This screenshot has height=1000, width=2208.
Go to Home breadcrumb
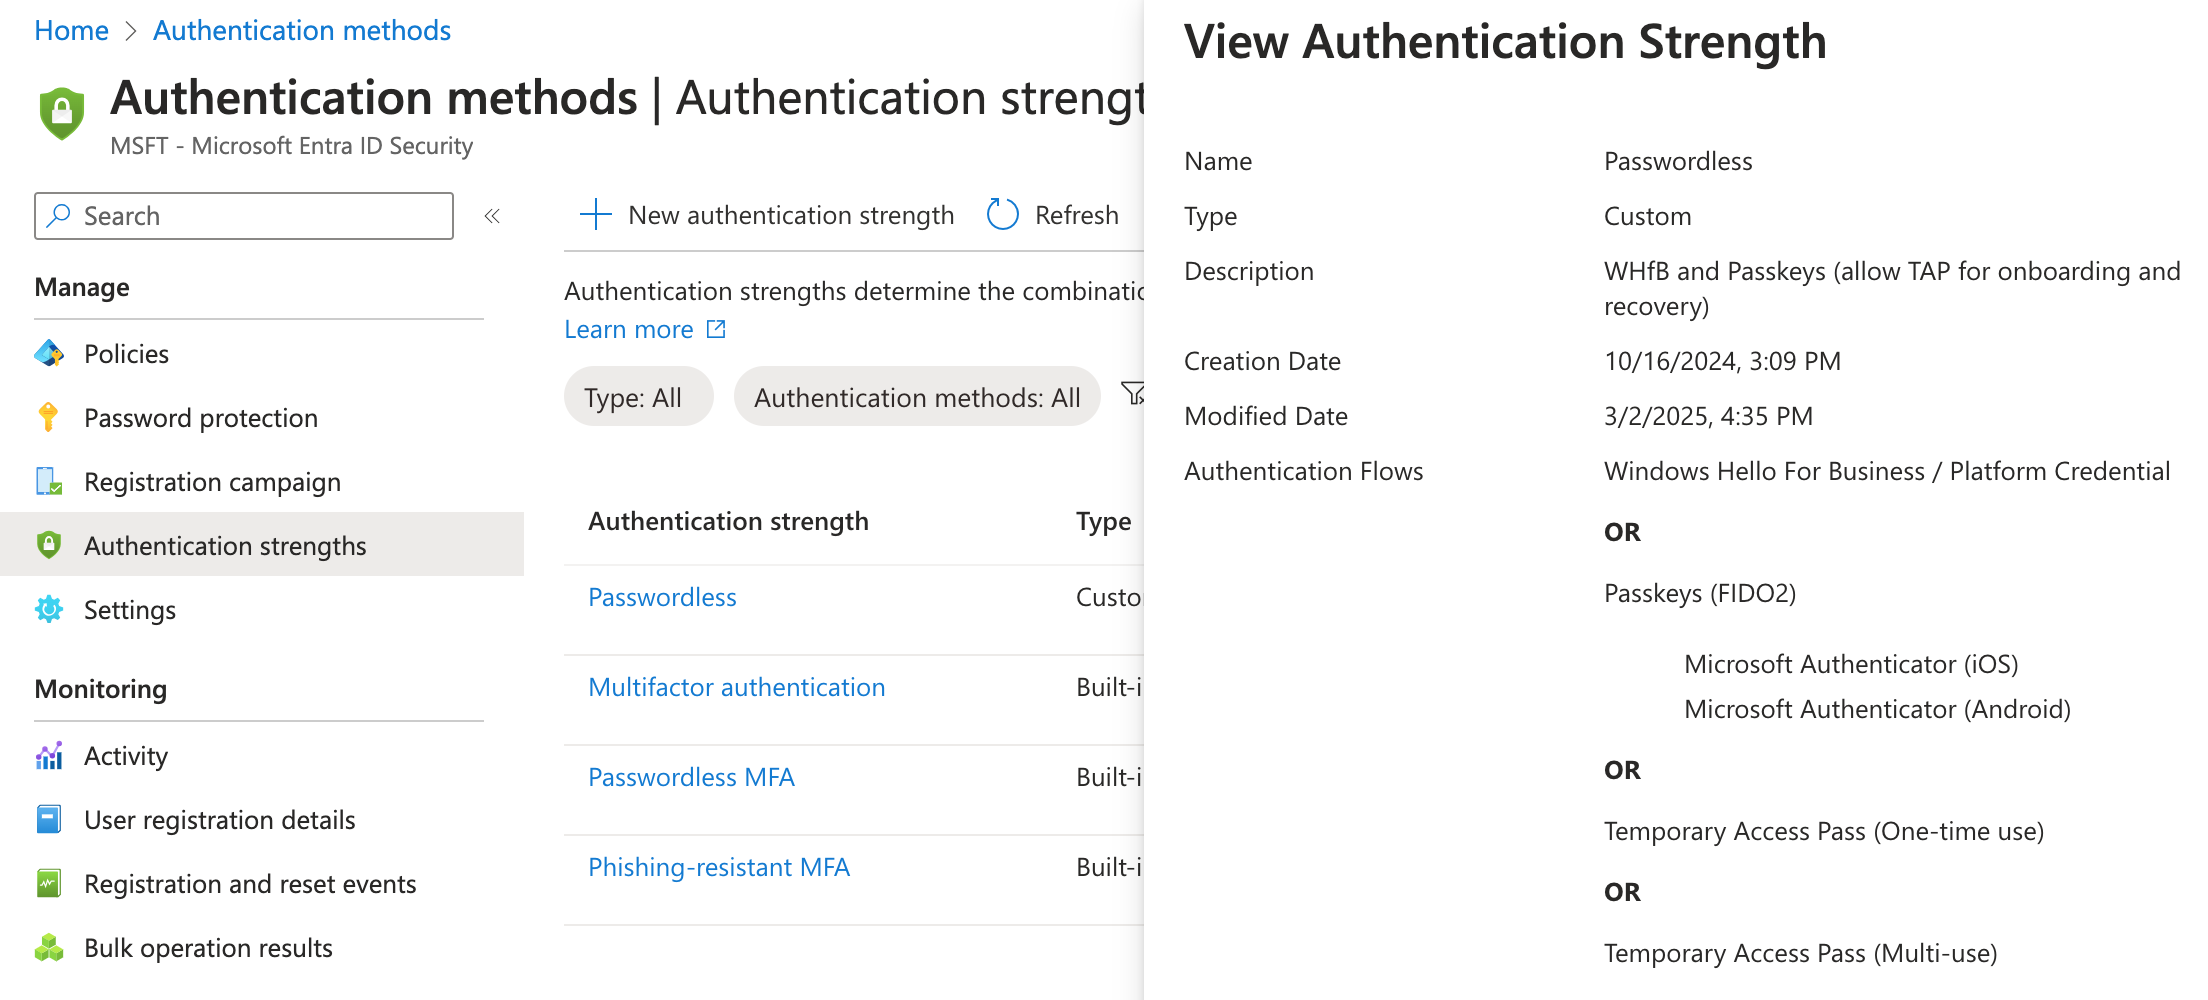(x=71, y=30)
